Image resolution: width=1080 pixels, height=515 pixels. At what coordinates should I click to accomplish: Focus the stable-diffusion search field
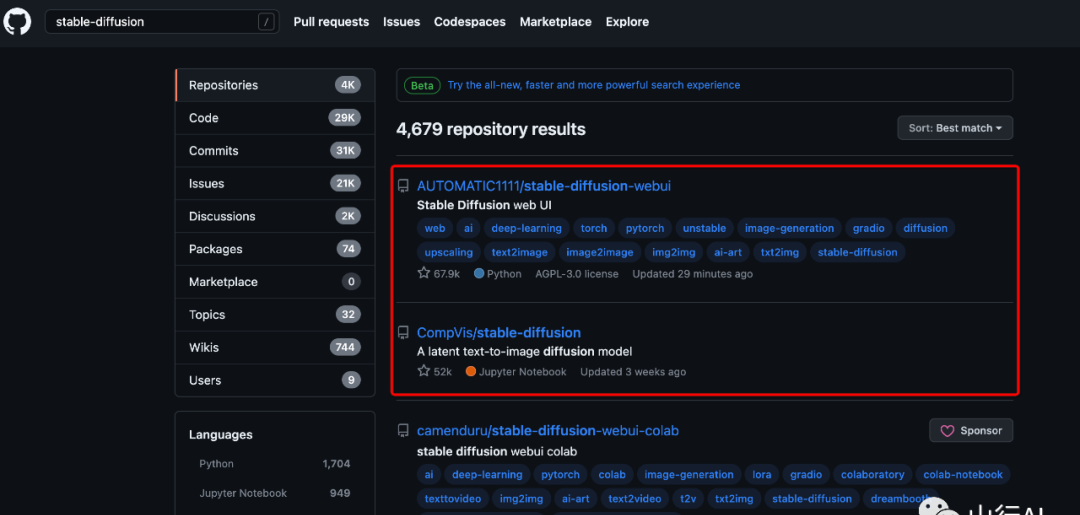[x=163, y=22]
